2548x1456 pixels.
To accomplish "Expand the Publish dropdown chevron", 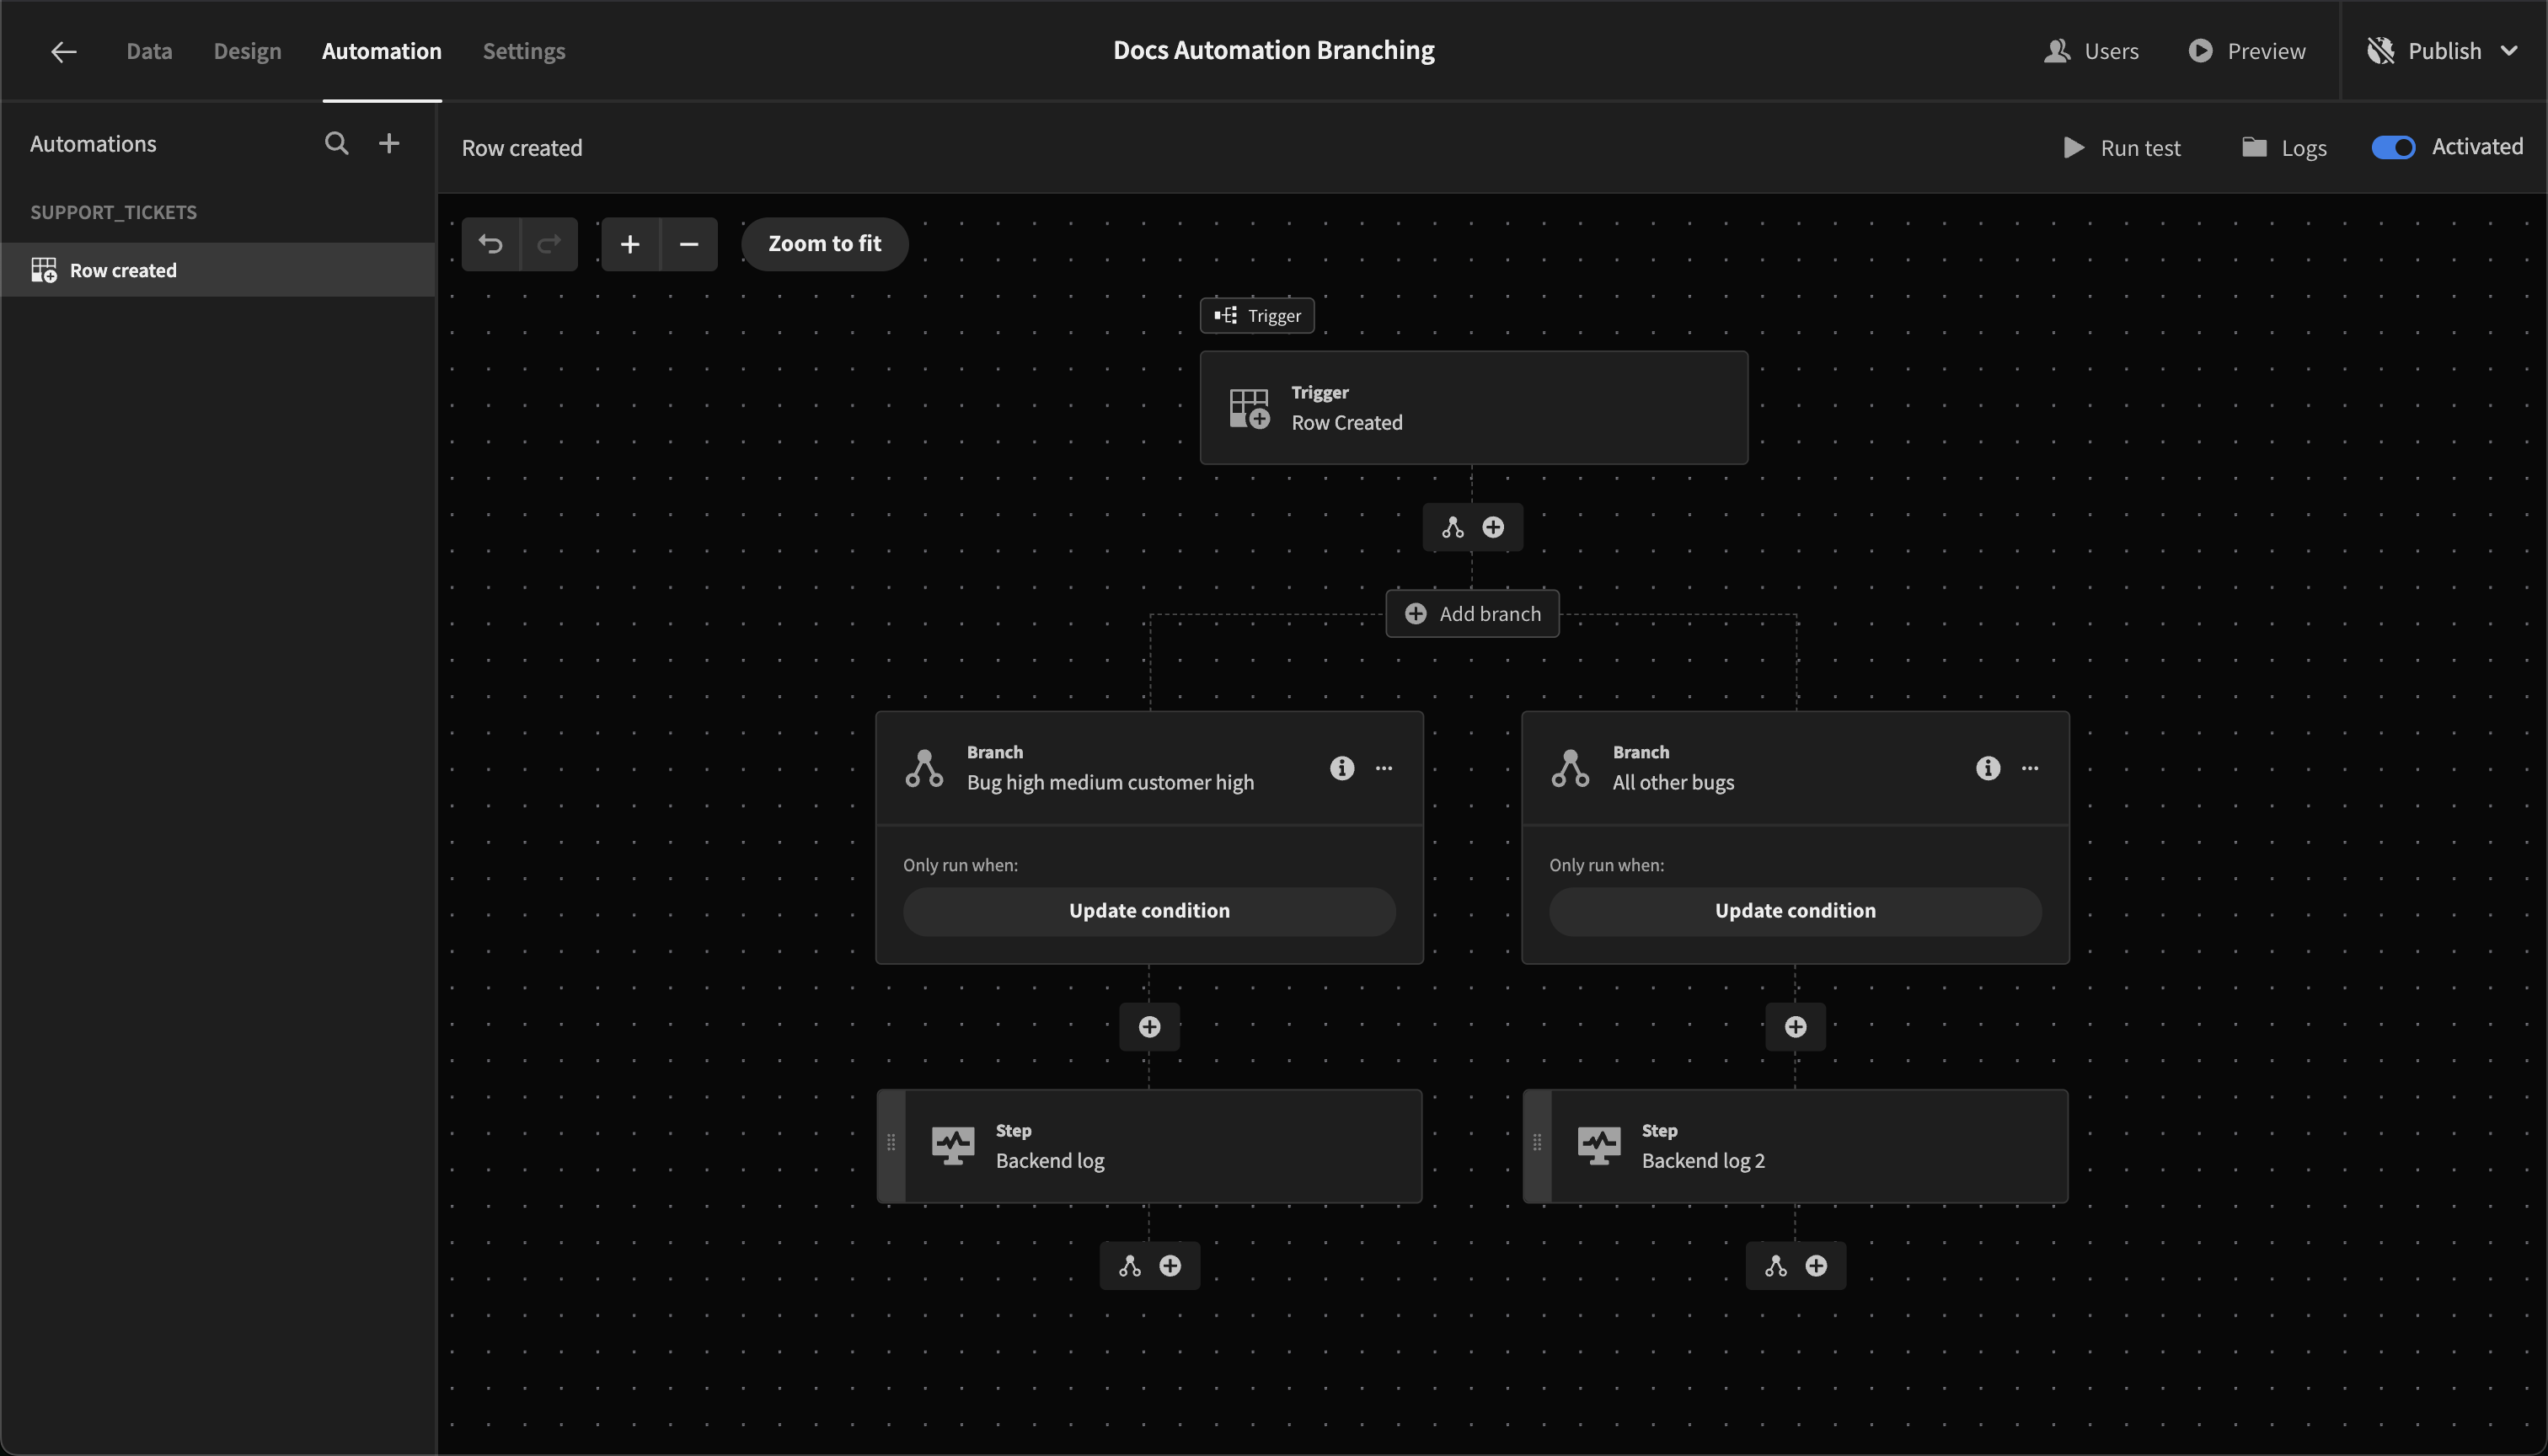I will pos(2509,51).
